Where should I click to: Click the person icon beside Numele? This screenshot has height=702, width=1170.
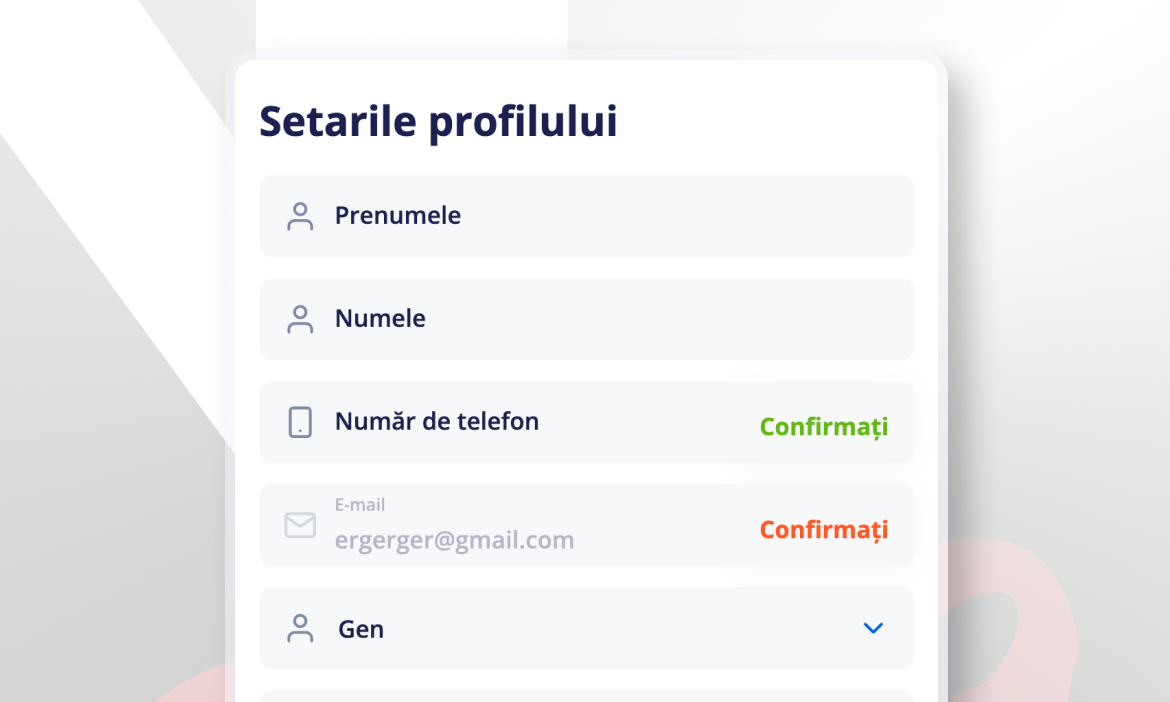300,319
